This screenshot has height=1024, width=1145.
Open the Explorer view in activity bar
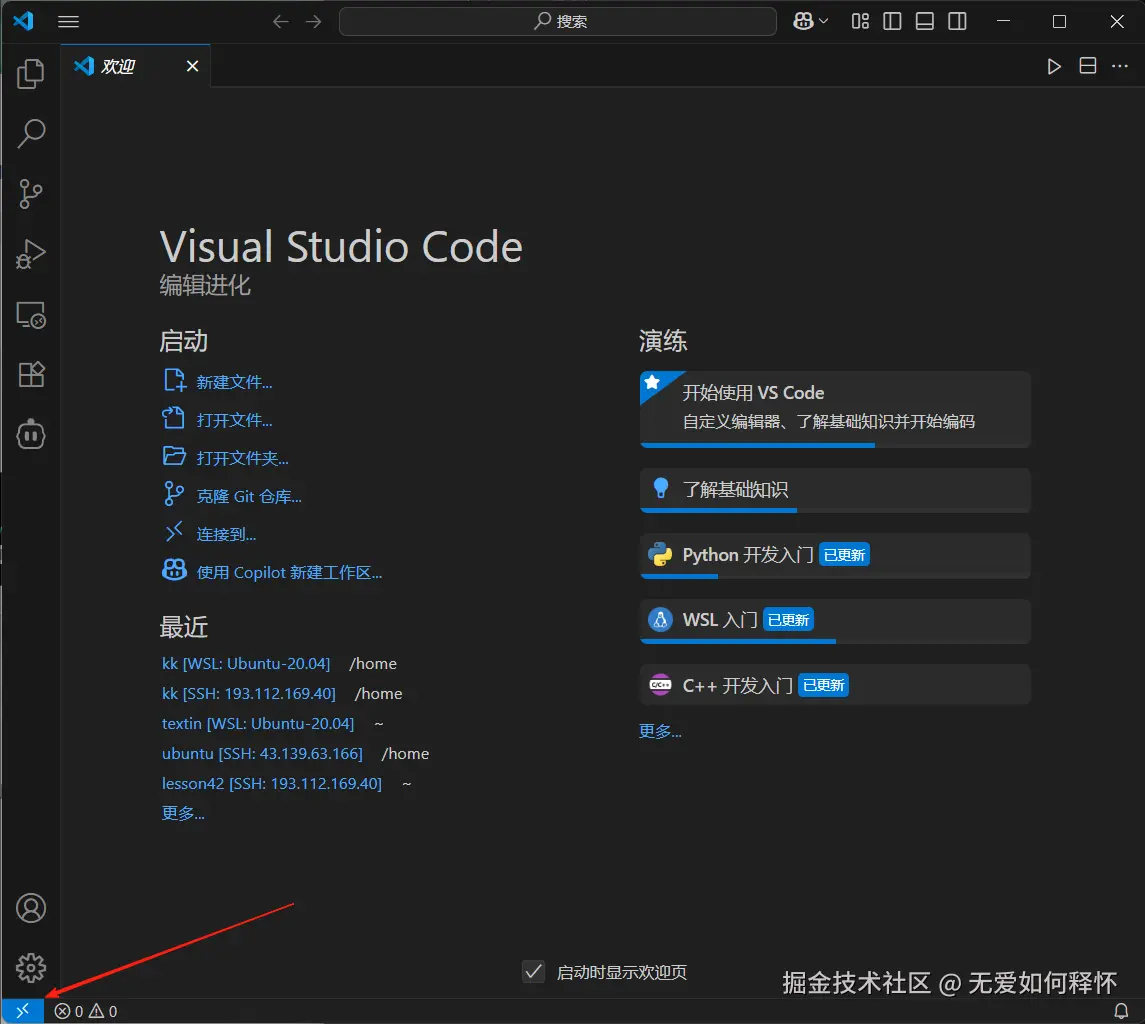point(31,74)
